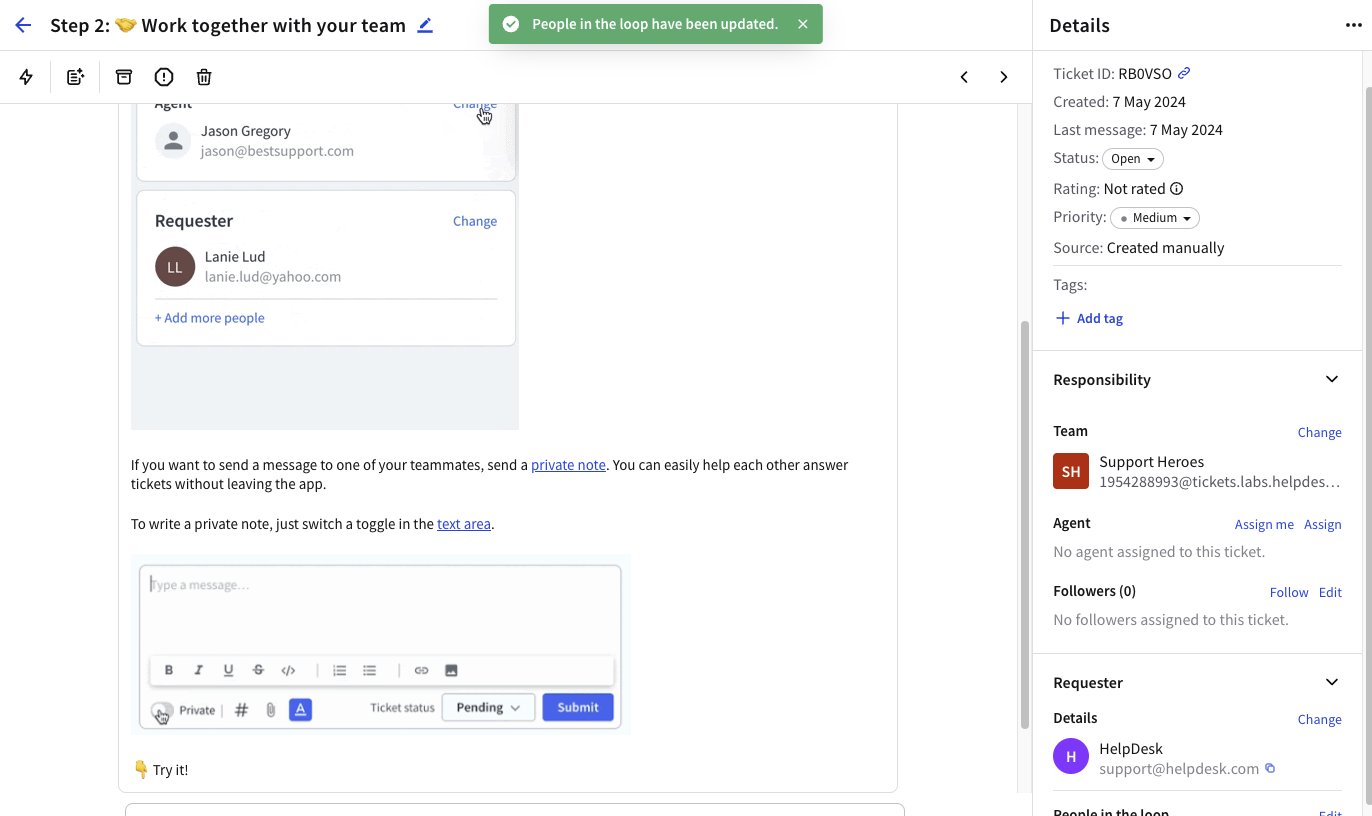Collapse the Responsibility section
The width and height of the screenshot is (1372, 816).
tap(1332, 379)
